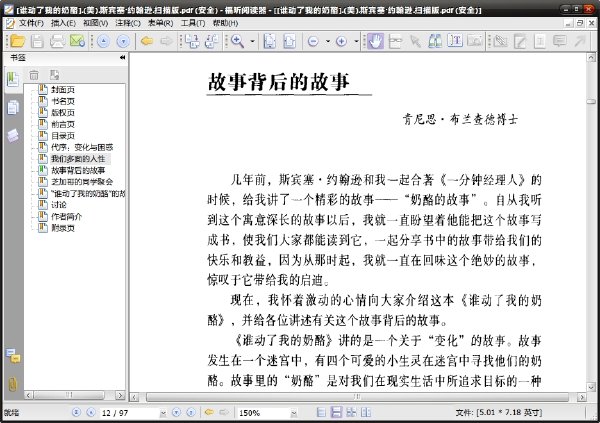Select the Hand tool

click(x=375, y=41)
